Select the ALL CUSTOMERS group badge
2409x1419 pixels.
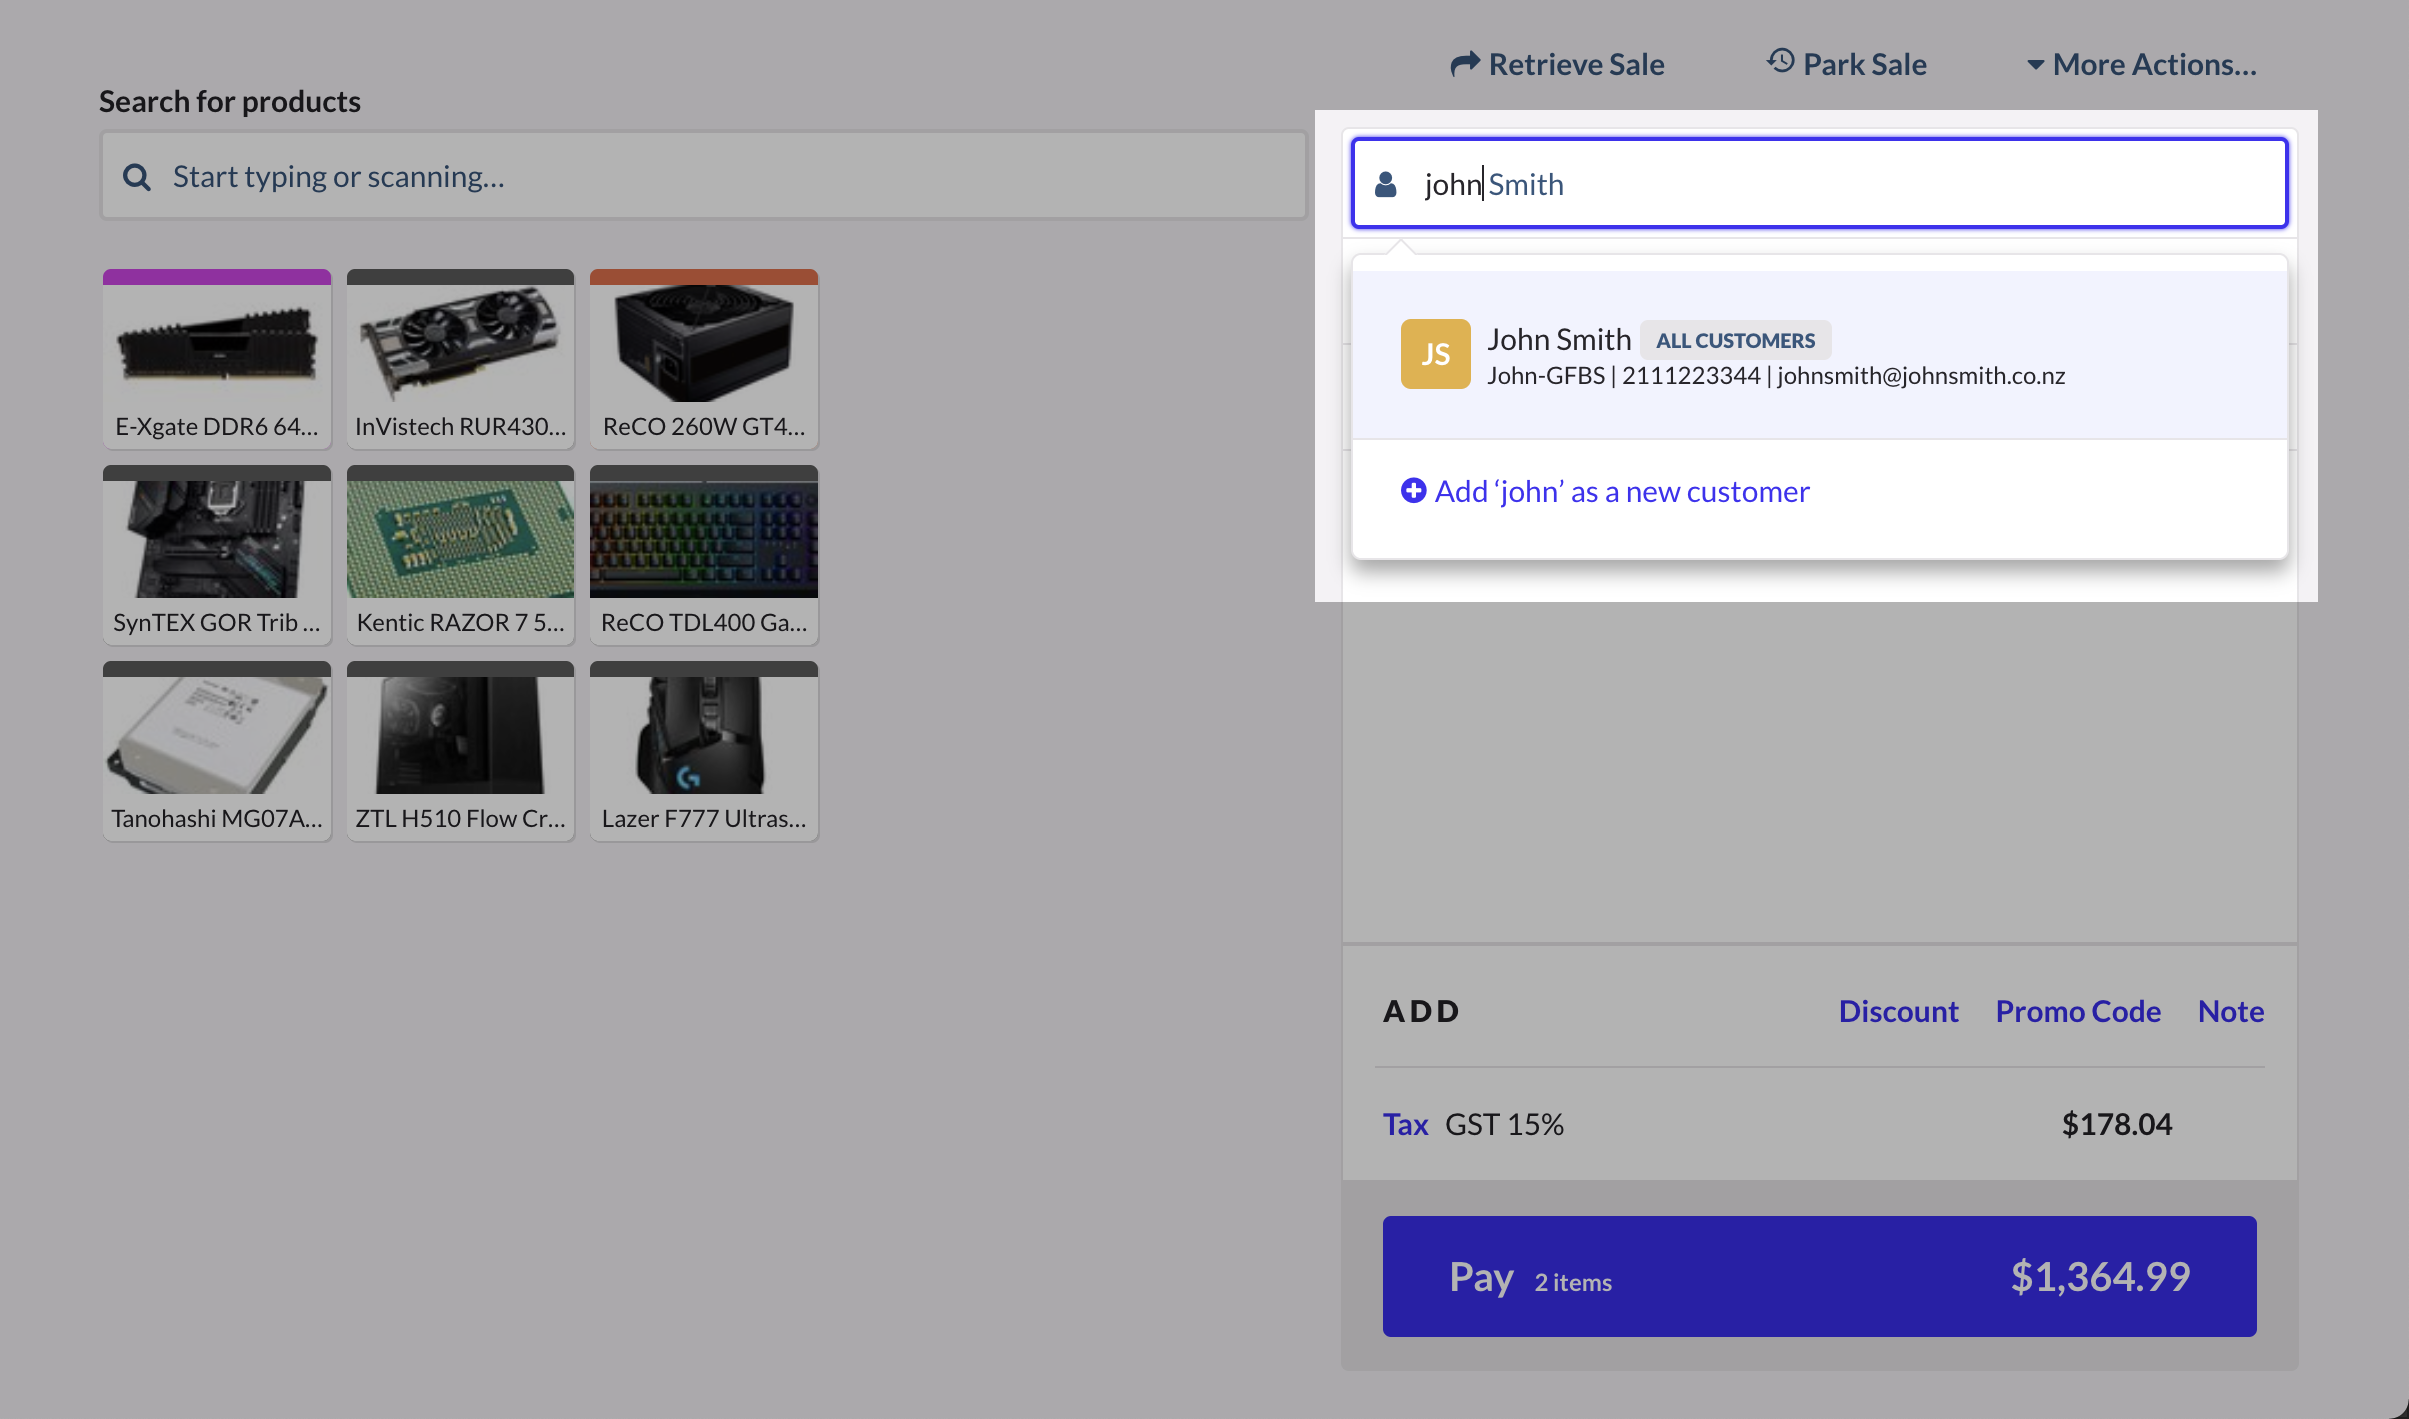(x=1734, y=340)
